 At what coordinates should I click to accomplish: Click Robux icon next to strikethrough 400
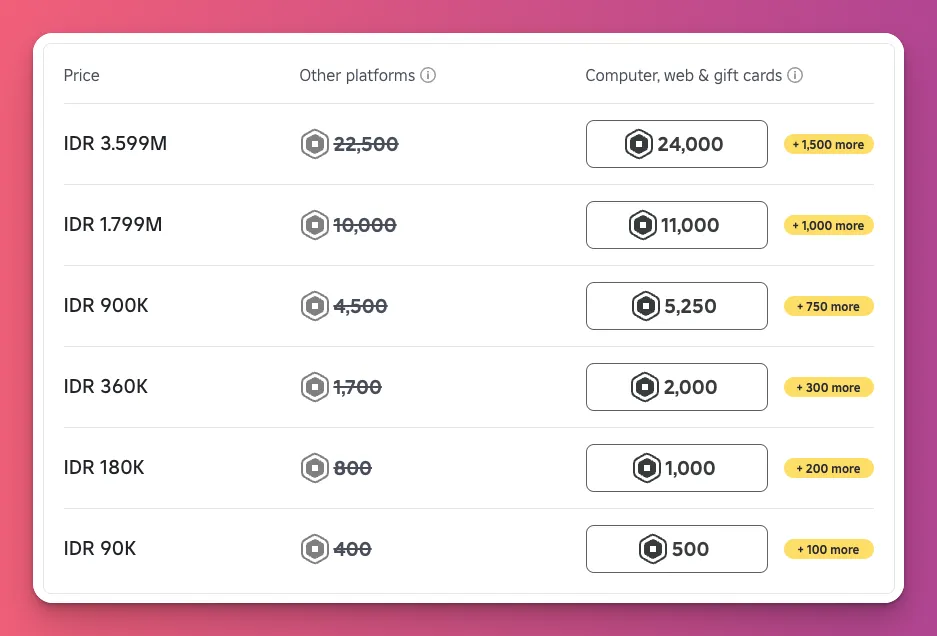coord(315,549)
